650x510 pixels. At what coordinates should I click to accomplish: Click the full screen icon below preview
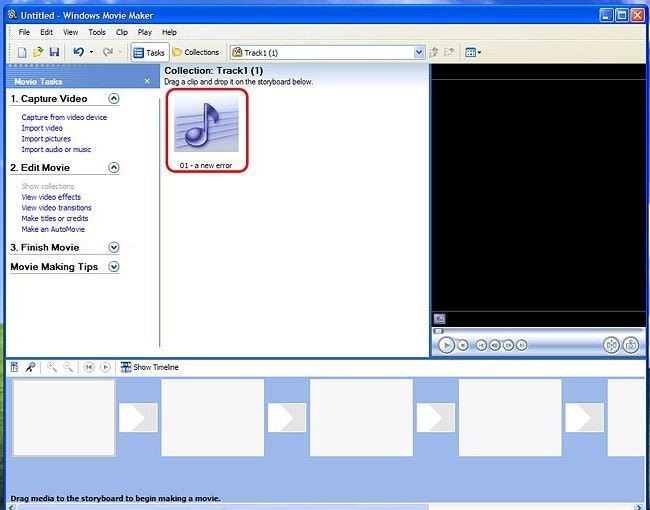click(439, 318)
